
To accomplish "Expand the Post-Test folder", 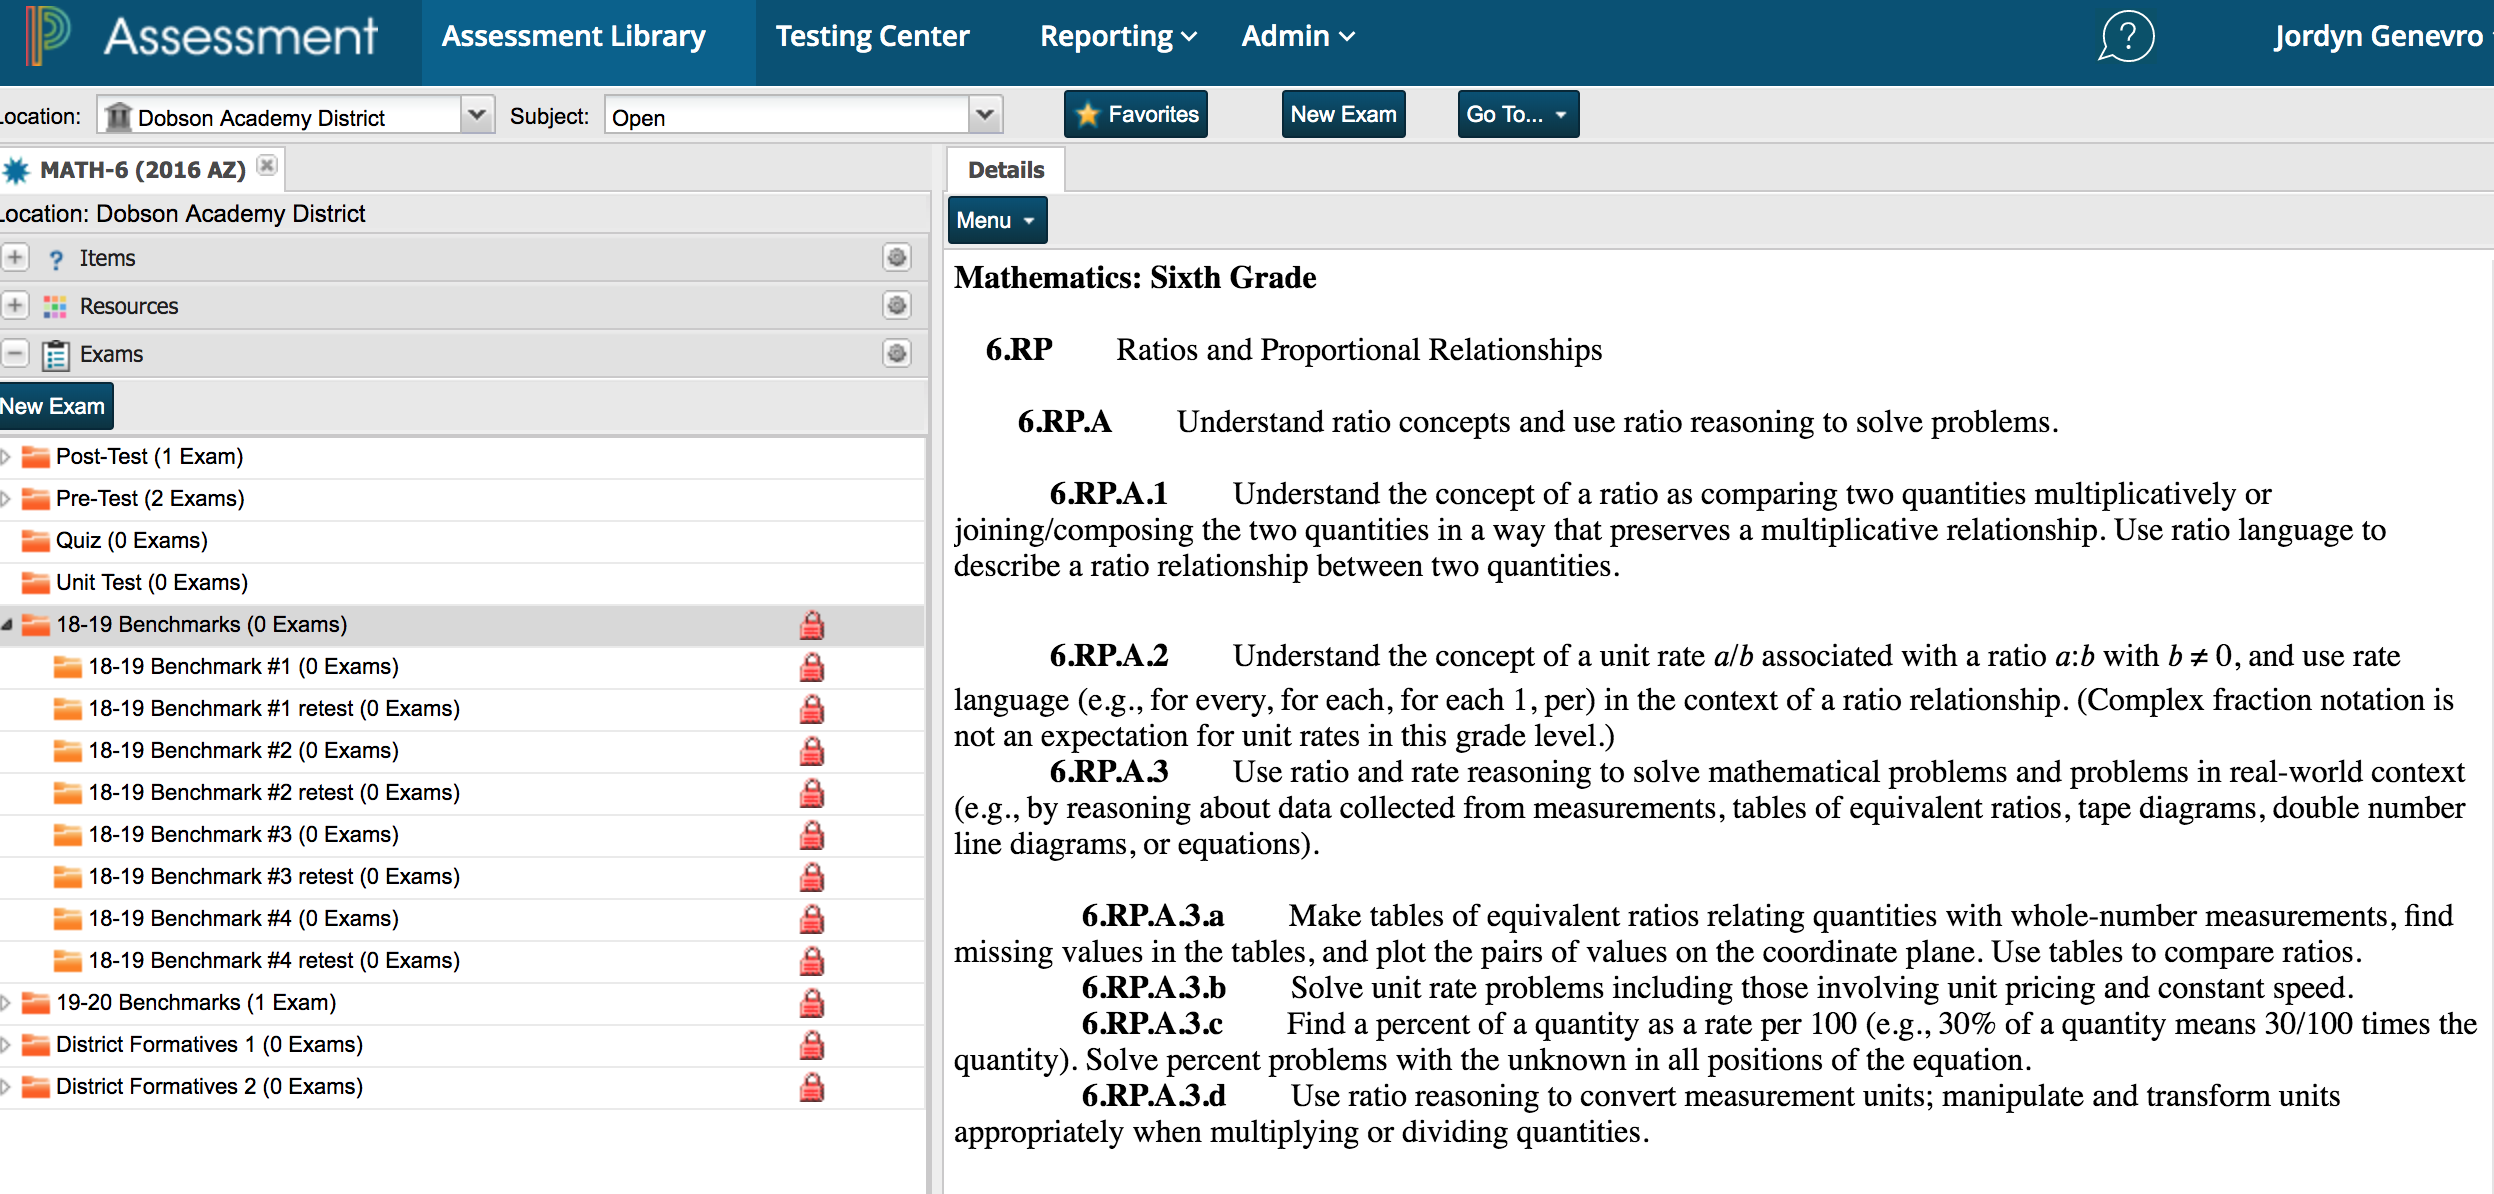I will coord(5,457).
